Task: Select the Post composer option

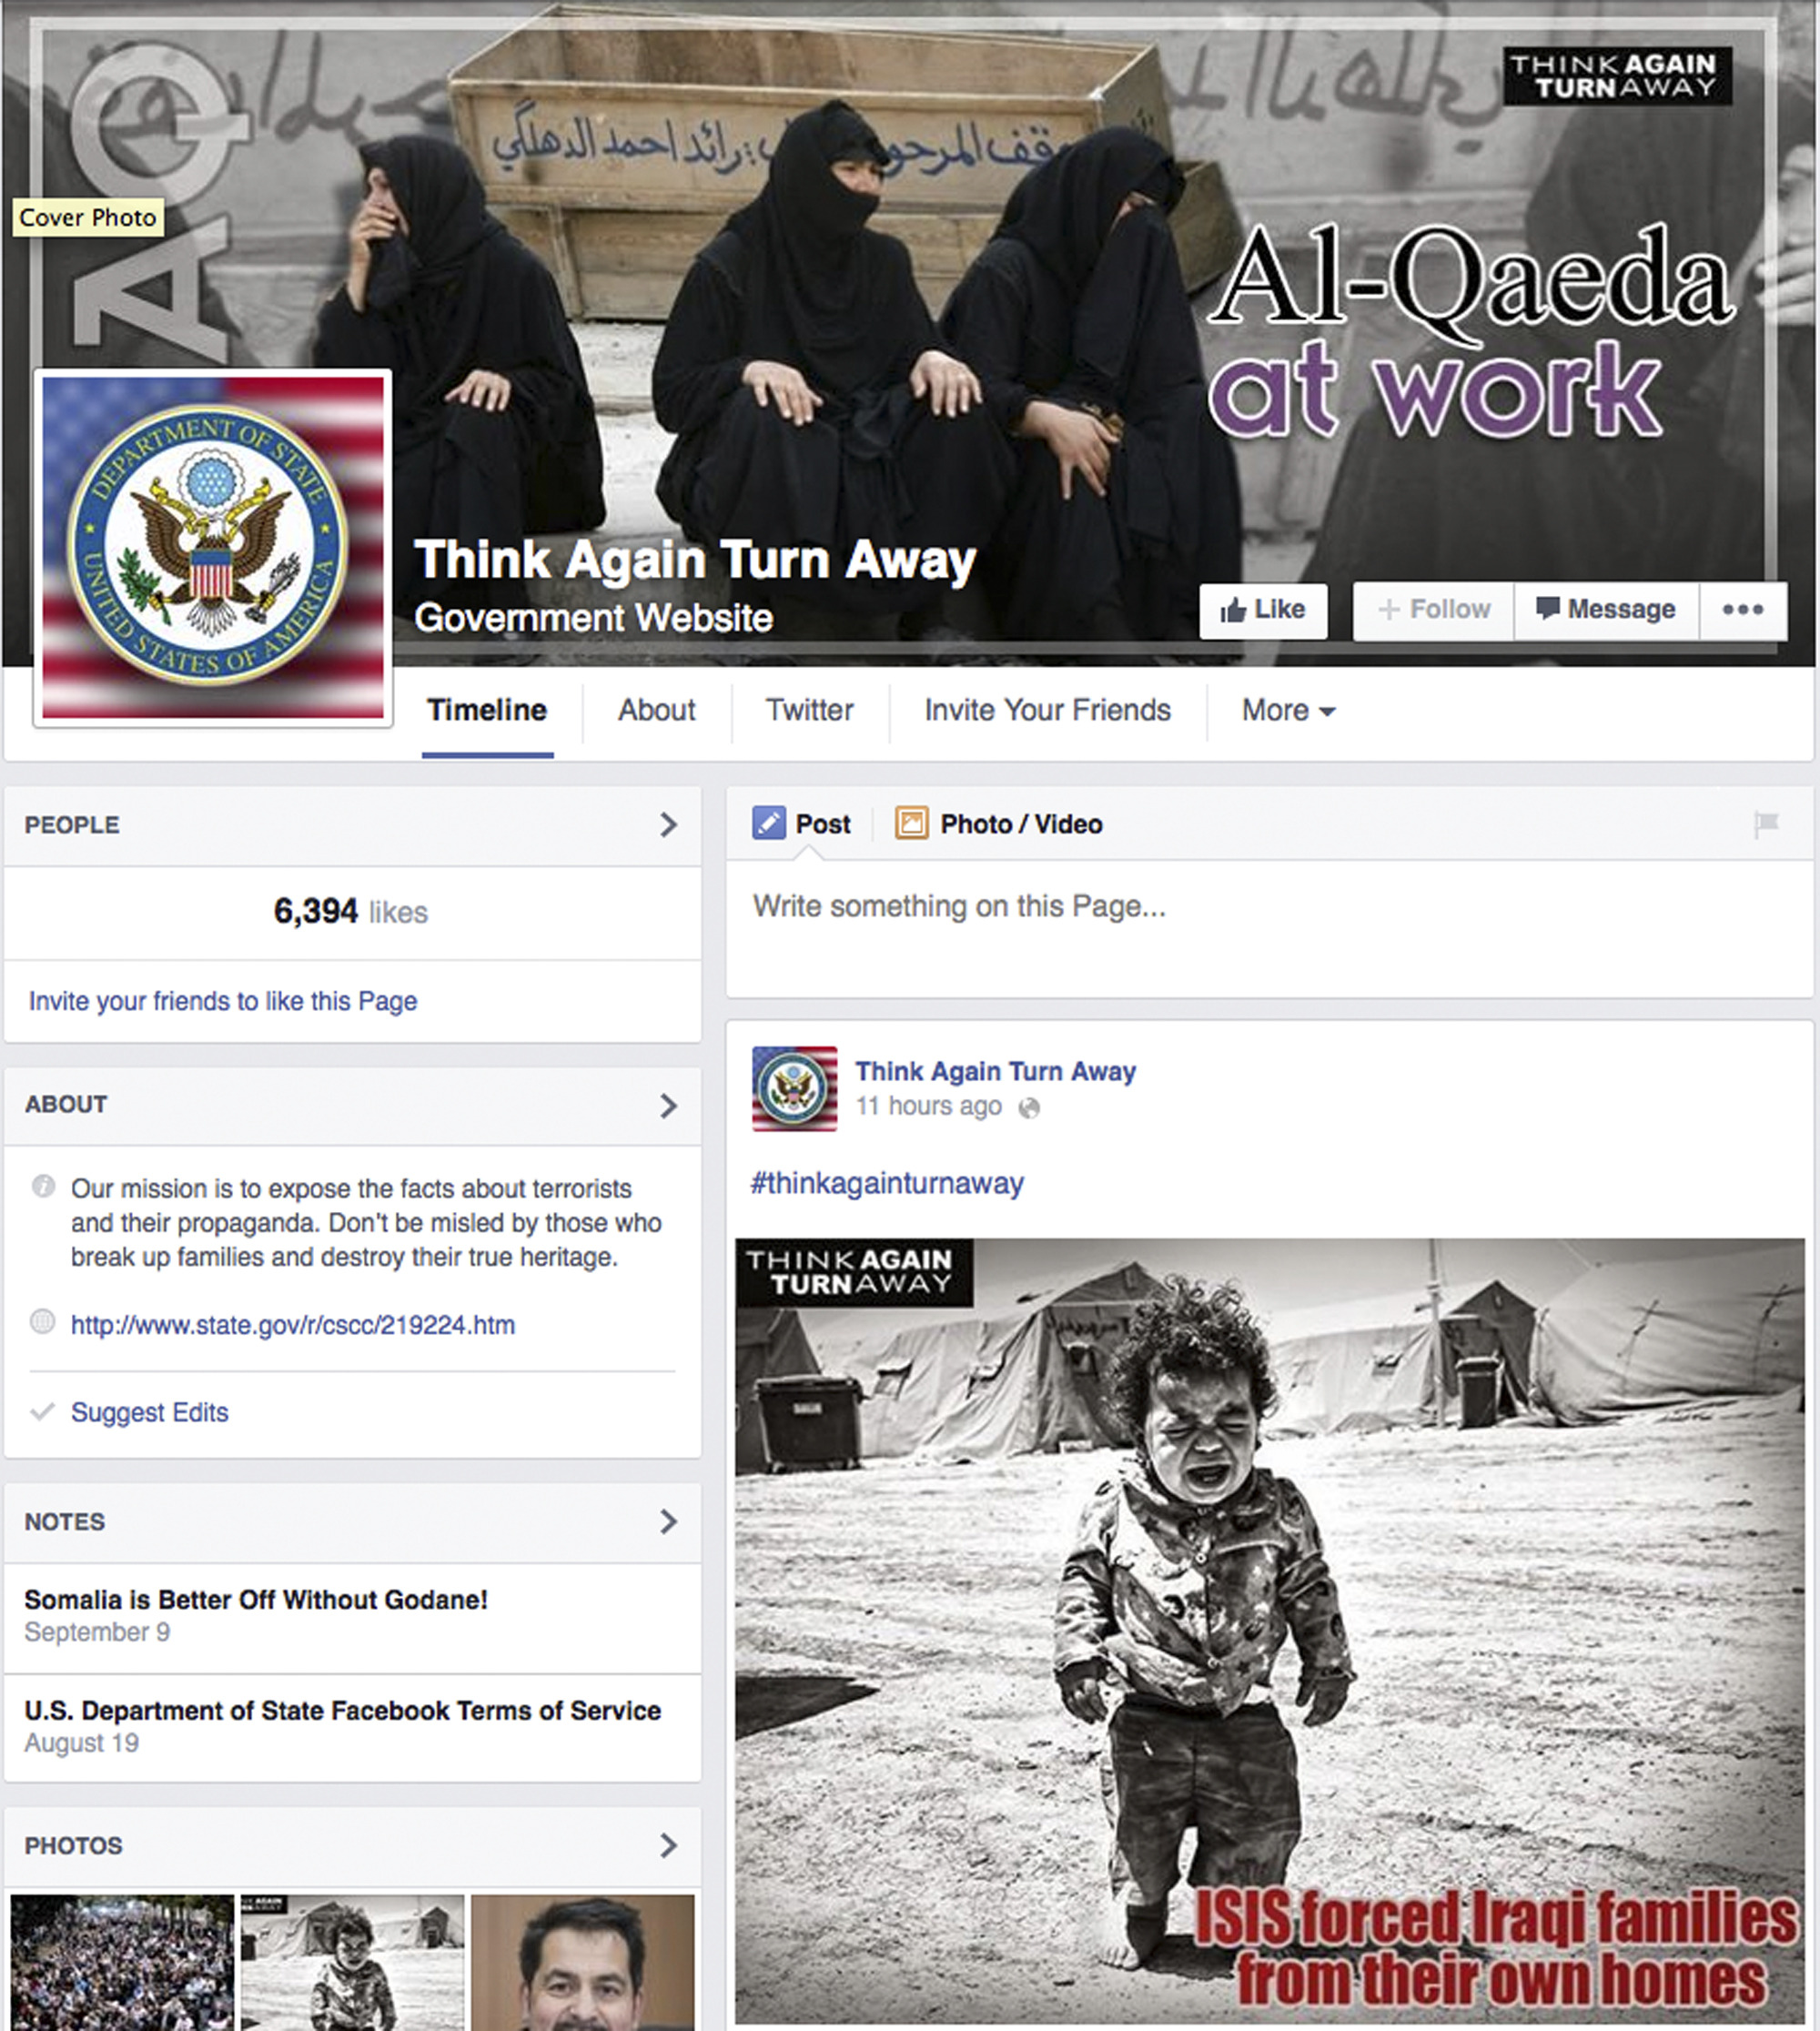Action: point(801,824)
